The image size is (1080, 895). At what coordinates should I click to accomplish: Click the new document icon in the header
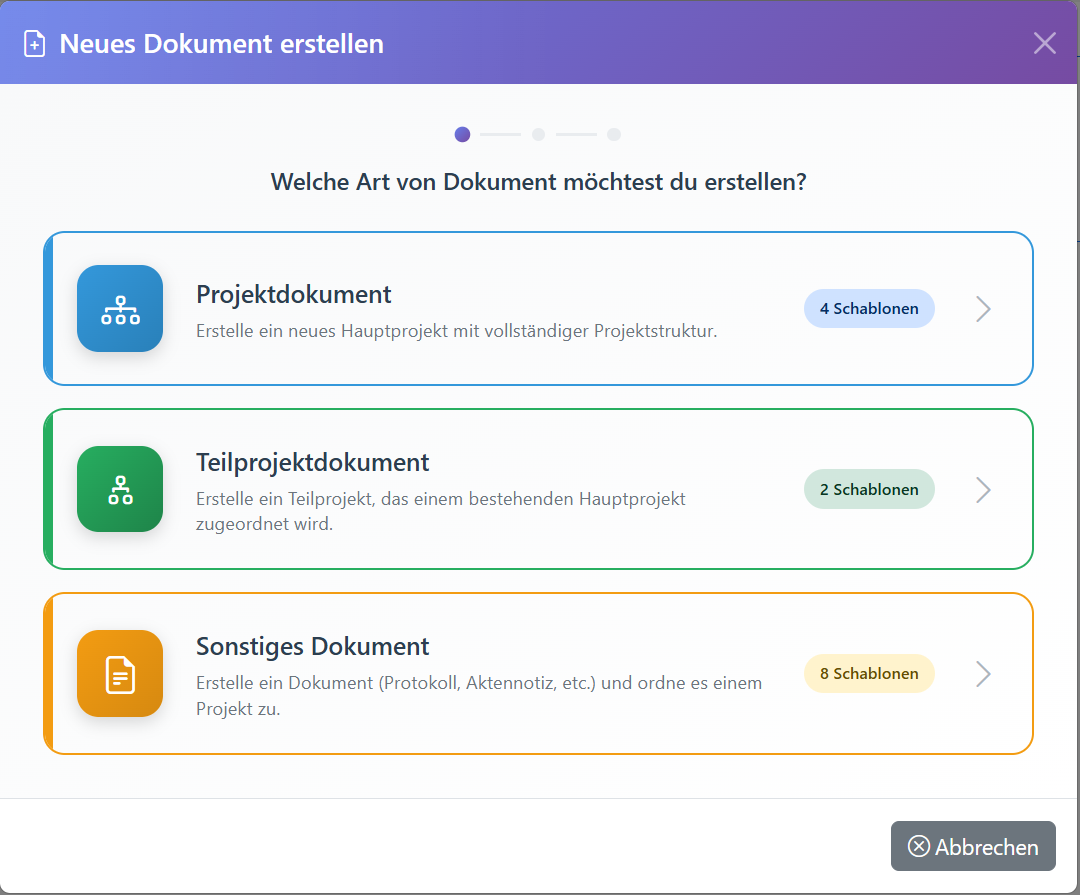click(x=33, y=43)
